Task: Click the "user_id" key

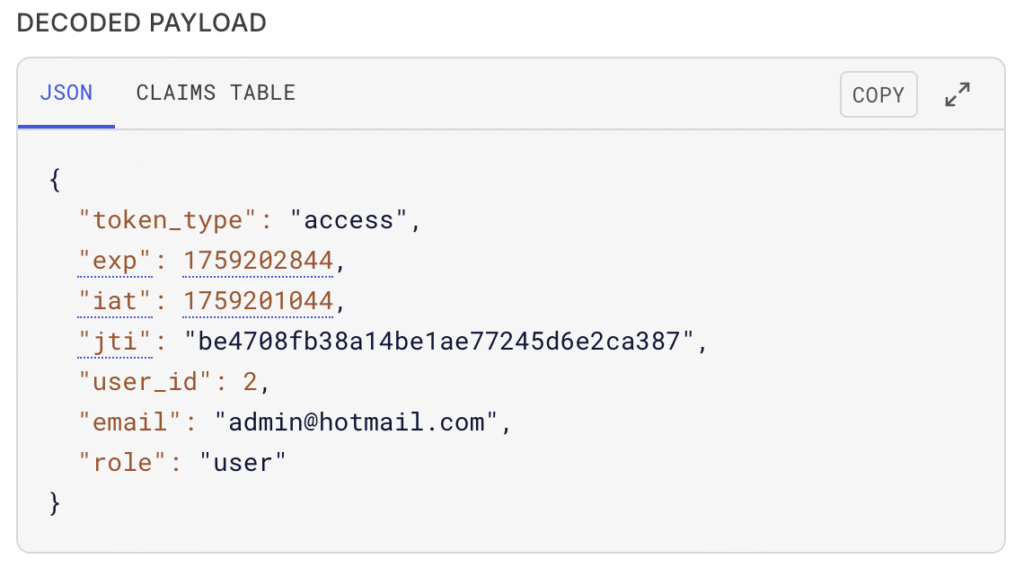Action: click(146, 381)
